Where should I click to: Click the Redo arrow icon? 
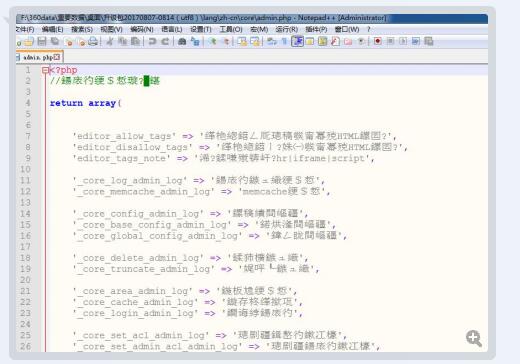click(165, 41)
